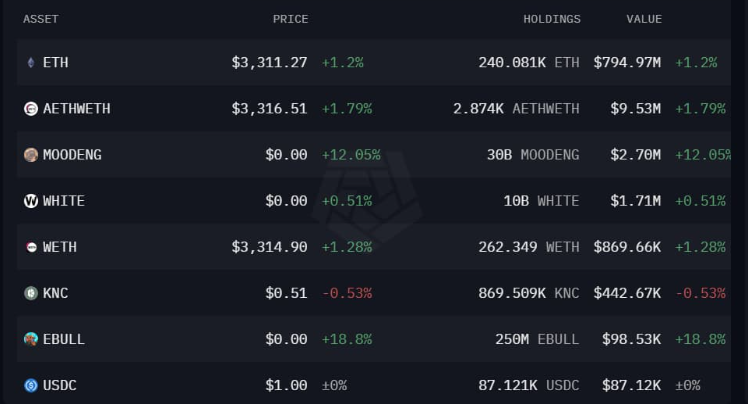748x404 pixels.
Task: Open the EBULL asset name link
Action: tap(64, 339)
